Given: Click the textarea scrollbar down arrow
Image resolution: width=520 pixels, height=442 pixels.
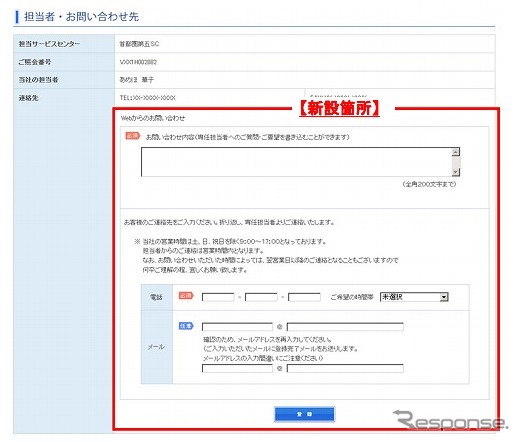Looking at the screenshot, I should tap(456, 172).
